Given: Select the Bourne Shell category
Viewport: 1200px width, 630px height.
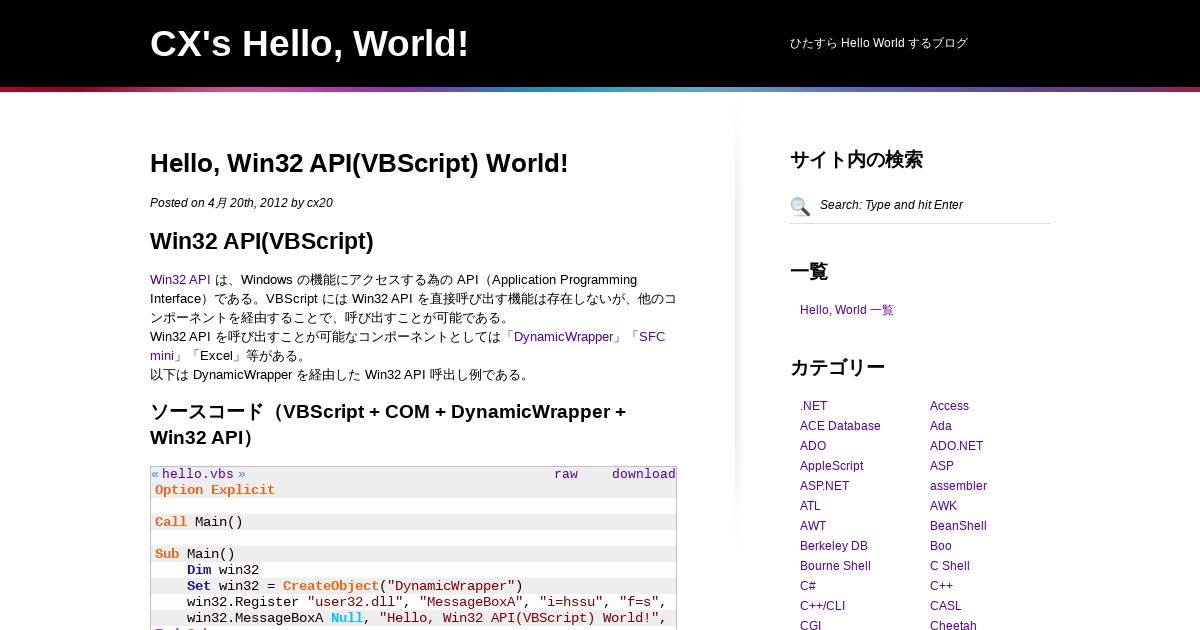Looking at the screenshot, I should [835, 566].
